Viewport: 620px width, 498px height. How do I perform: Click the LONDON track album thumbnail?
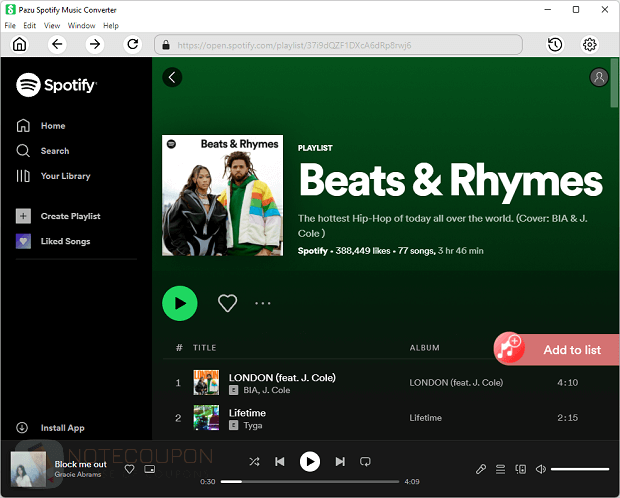pyautogui.click(x=206, y=382)
